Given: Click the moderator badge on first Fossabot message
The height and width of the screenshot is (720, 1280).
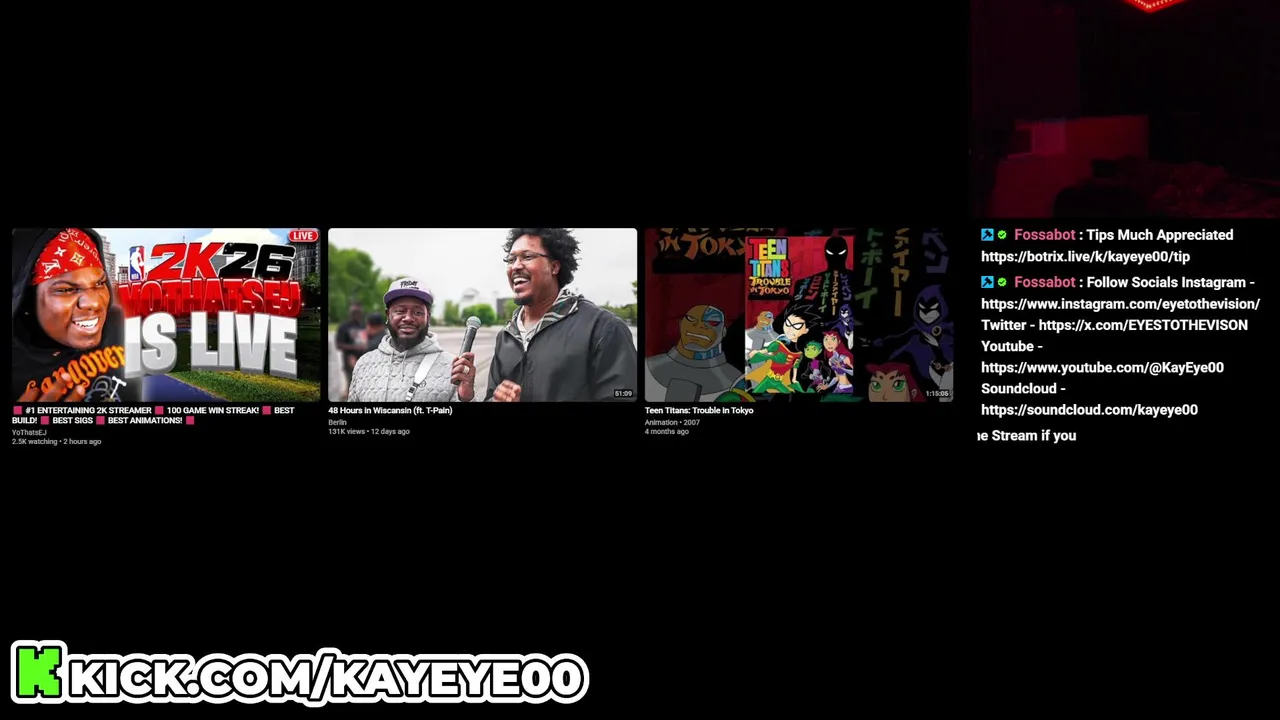Looking at the screenshot, I should point(987,235).
